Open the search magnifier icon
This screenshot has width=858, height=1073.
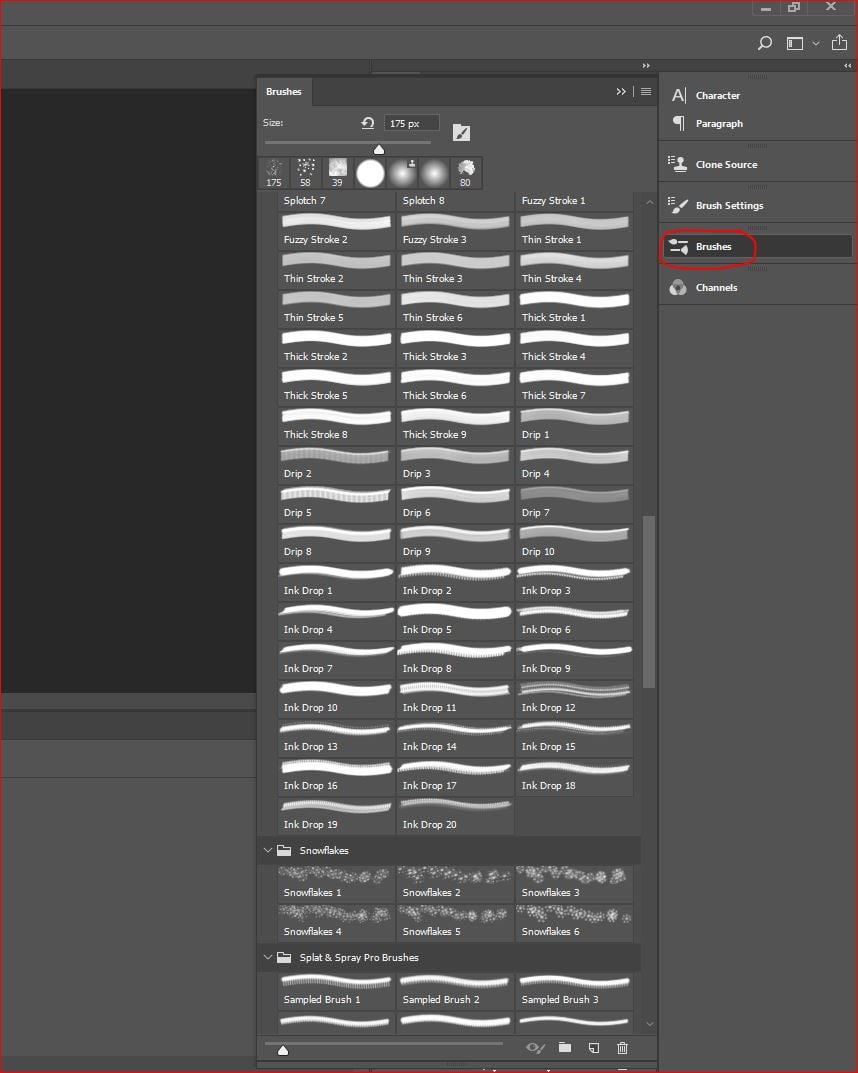pos(765,43)
